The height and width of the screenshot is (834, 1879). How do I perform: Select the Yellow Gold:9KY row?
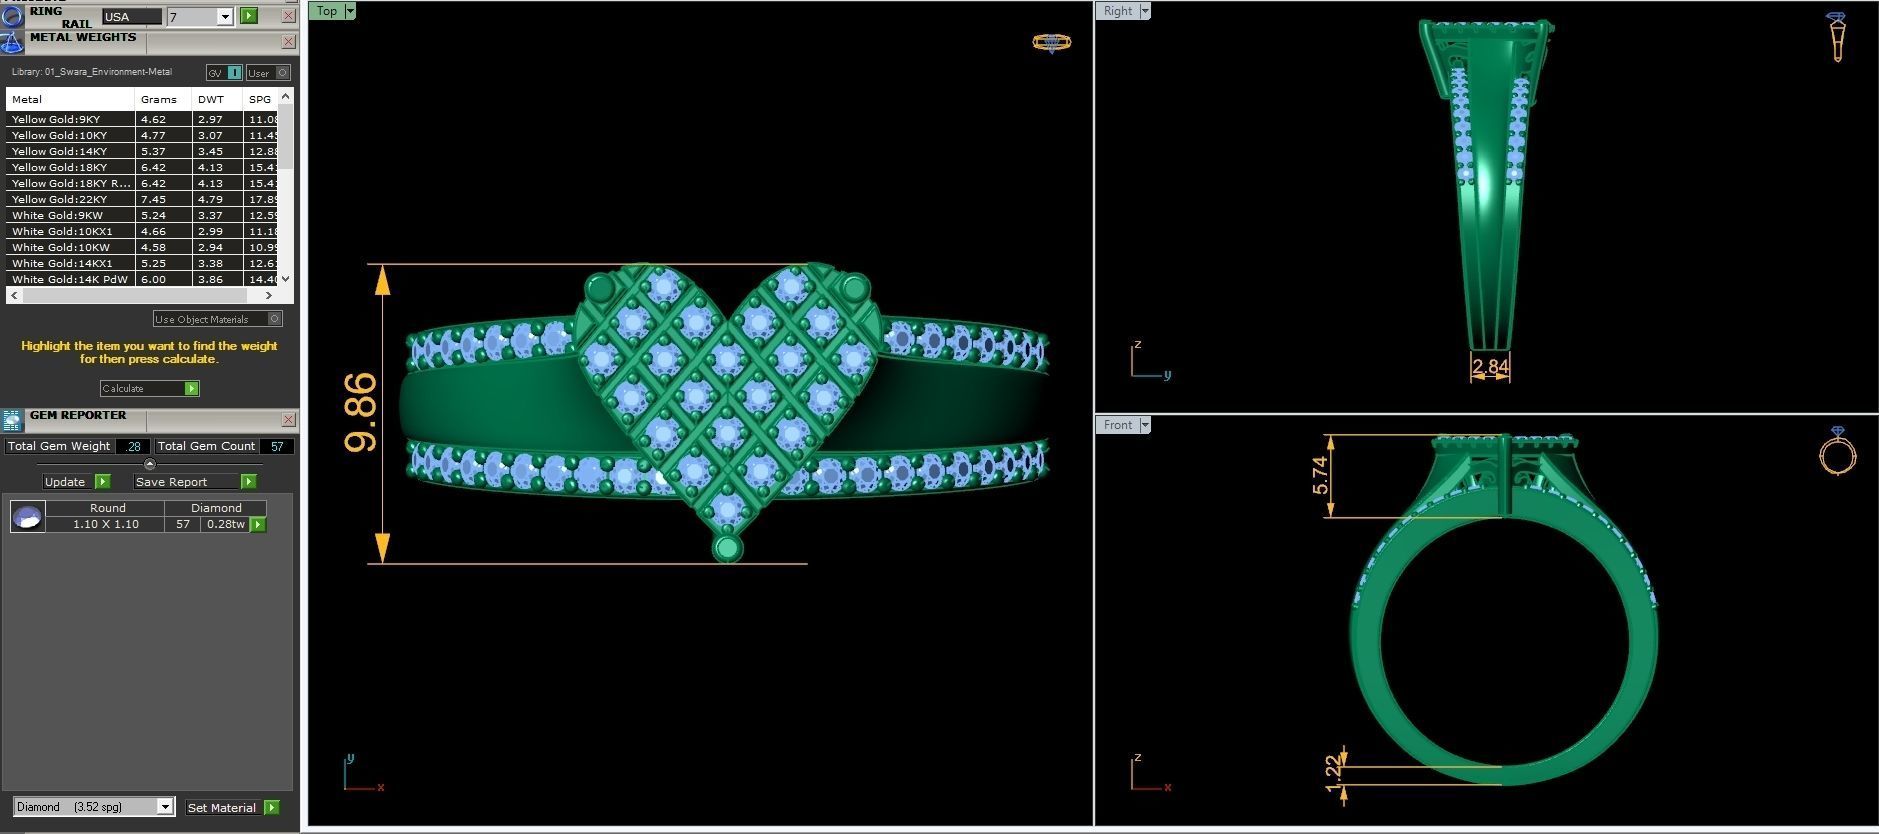142,119
